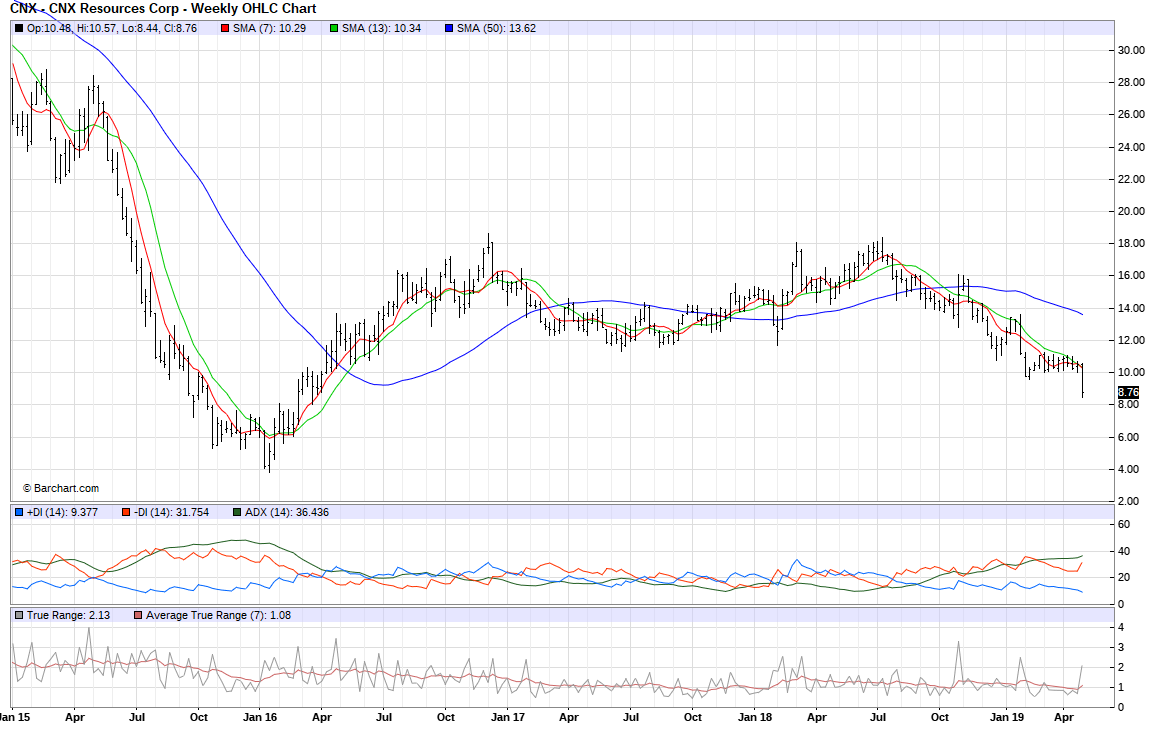The height and width of the screenshot is (748, 1156).
Task: Click the 16.00 price axis label
Action: click(1131, 276)
